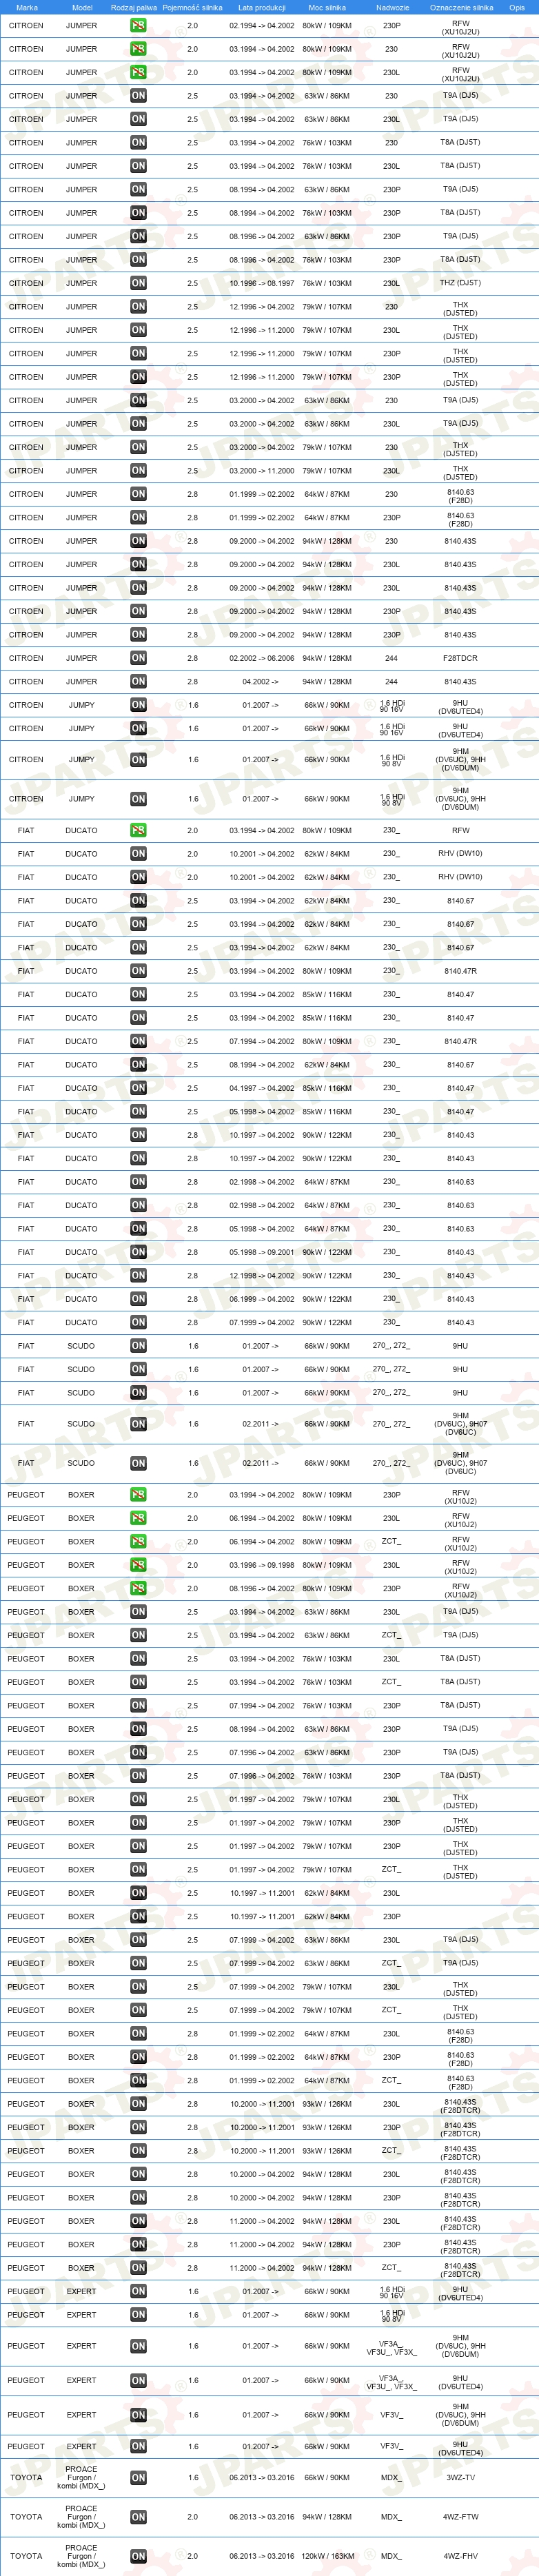Click the Model column header
The height and width of the screenshot is (2576, 539).
(82, 7)
